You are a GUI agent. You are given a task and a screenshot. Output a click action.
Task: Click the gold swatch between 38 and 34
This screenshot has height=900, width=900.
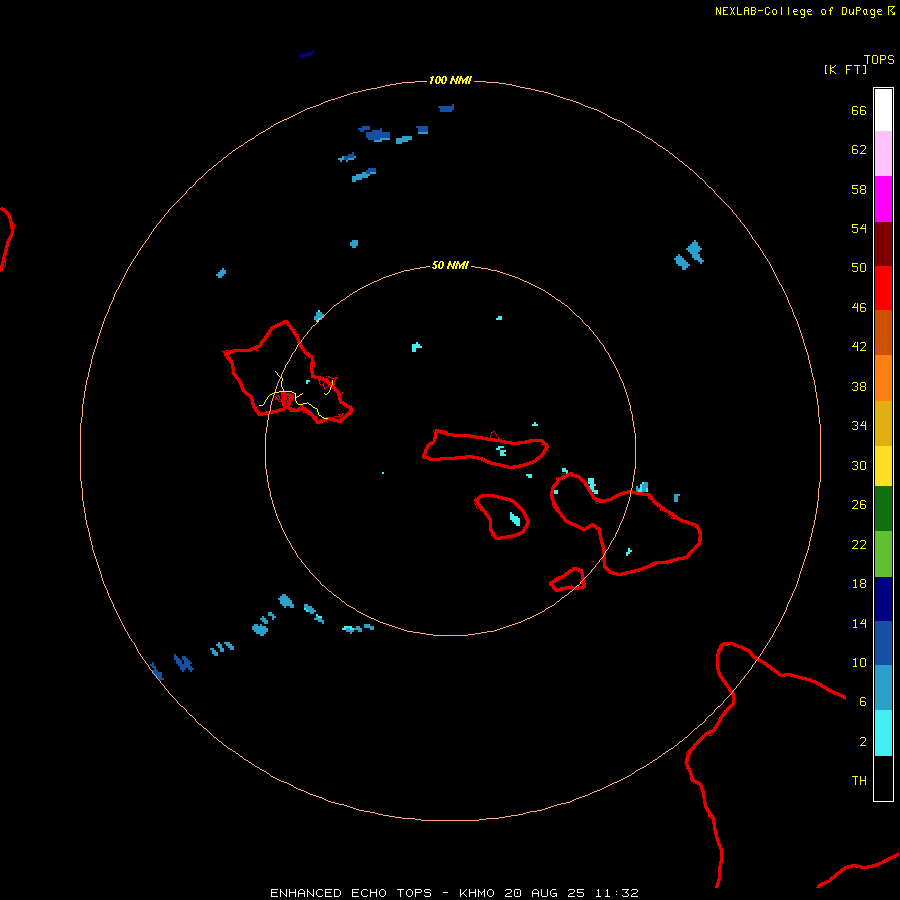coord(883,423)
